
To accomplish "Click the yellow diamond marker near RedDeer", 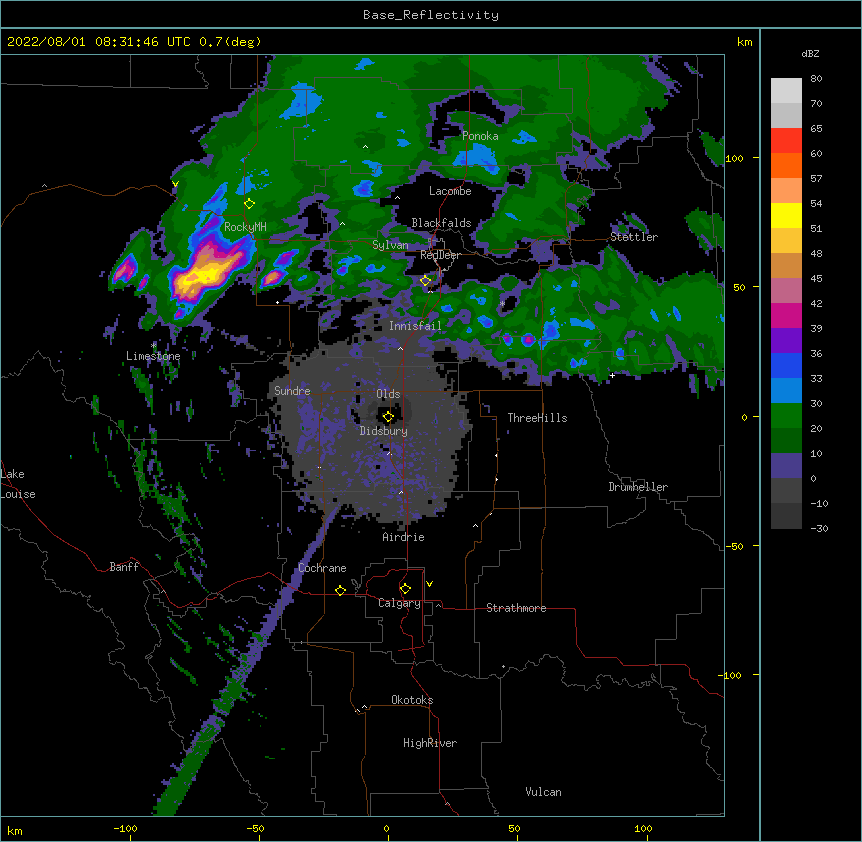I will pyautogui.click(x=425, y=281).
